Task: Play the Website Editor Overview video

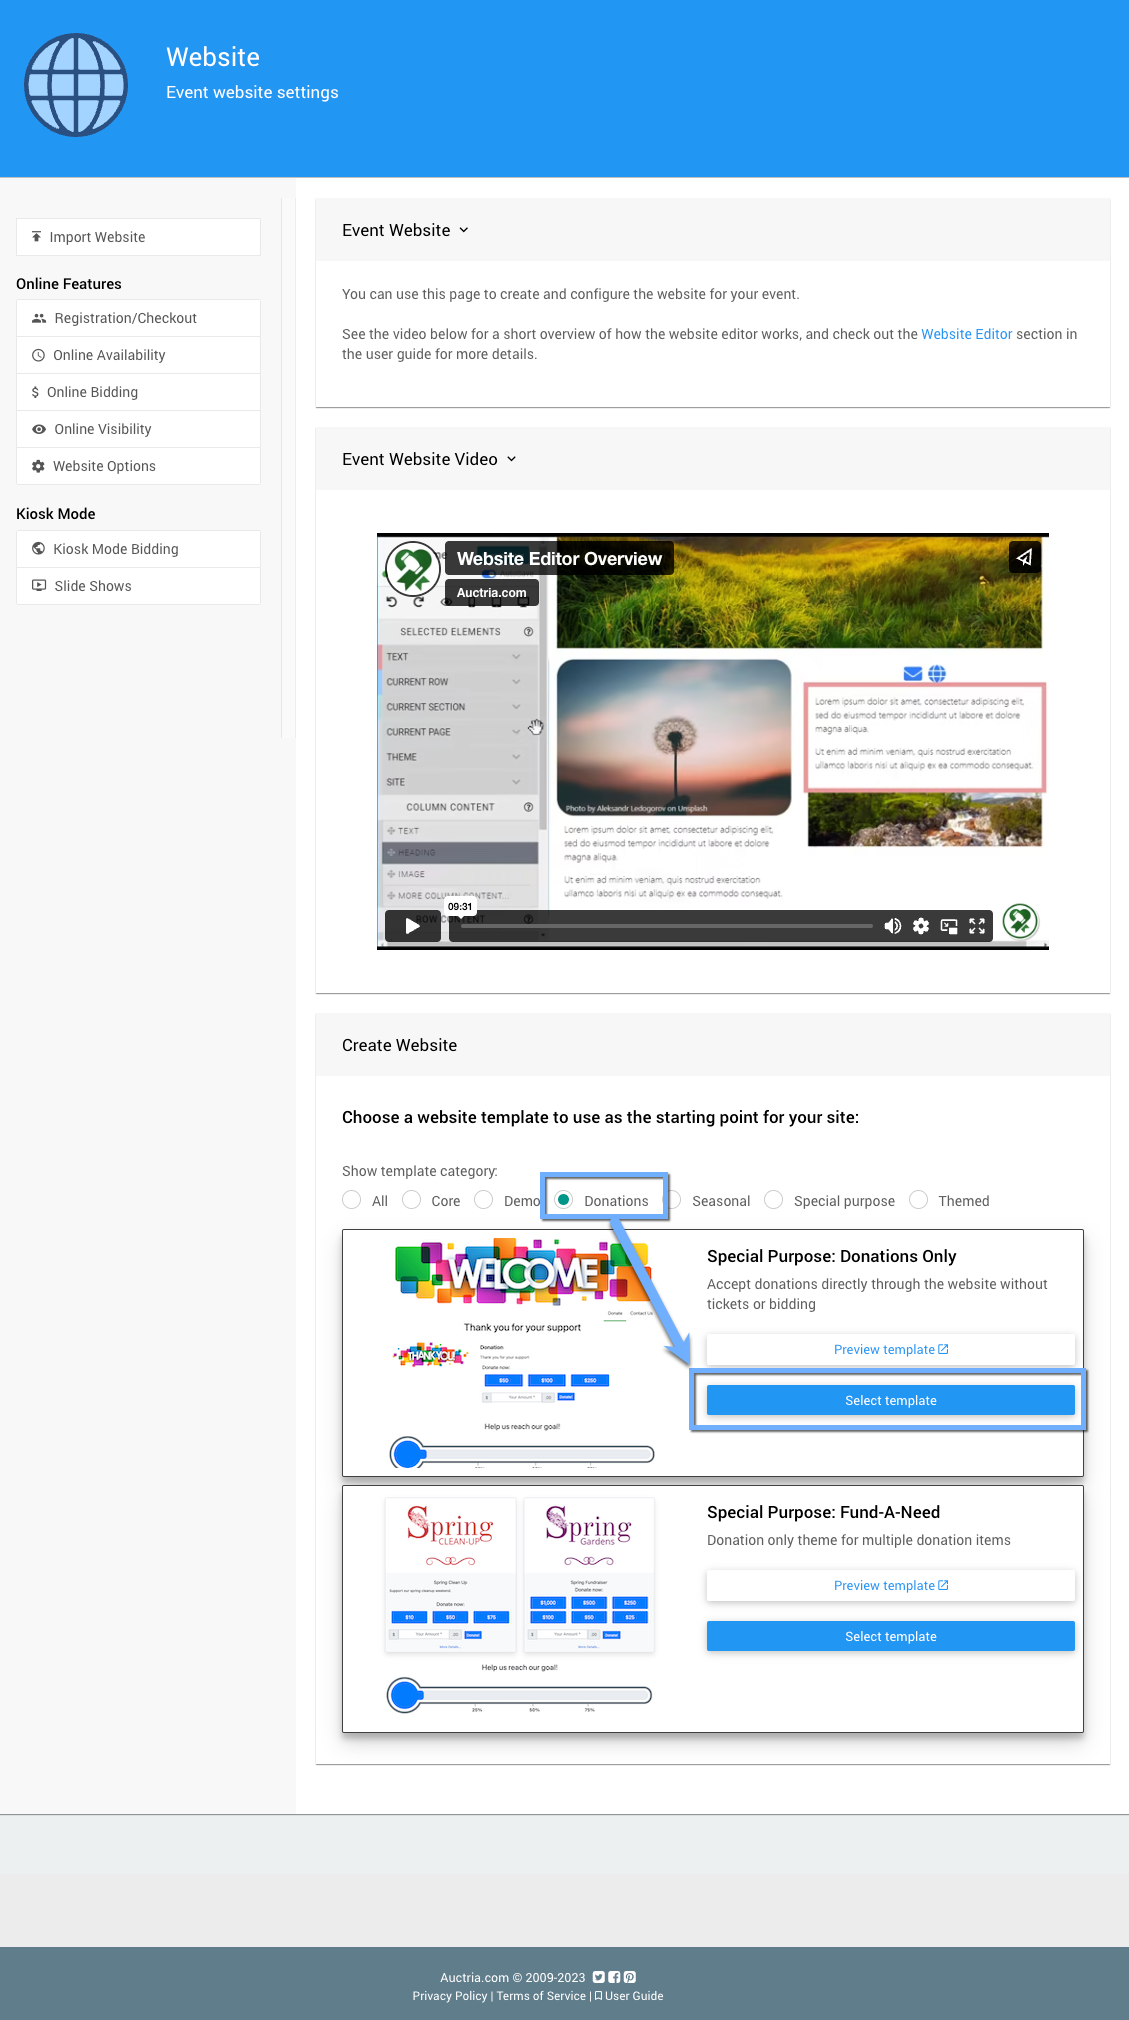Action: 412,926
